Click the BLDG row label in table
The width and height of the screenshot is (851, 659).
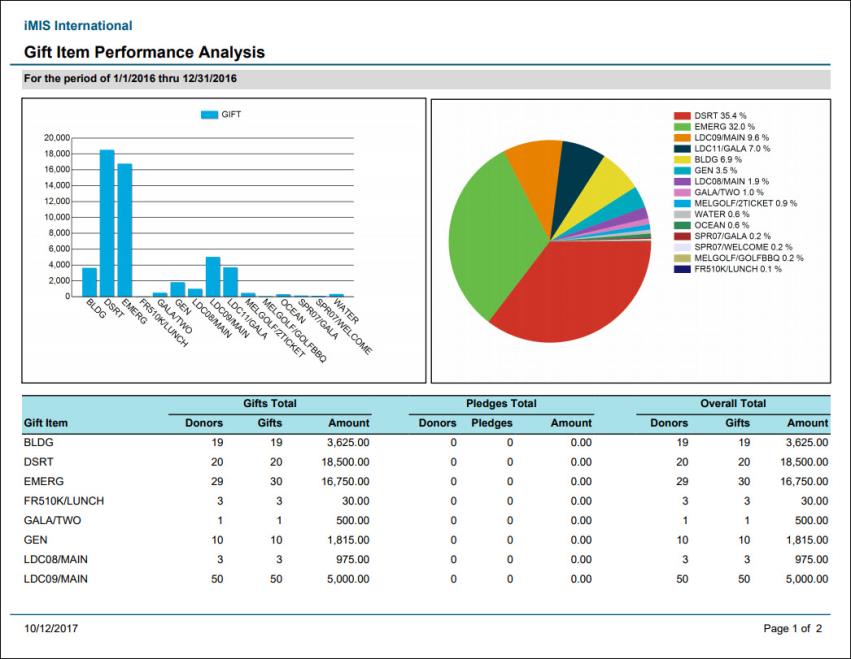(39, 442)
